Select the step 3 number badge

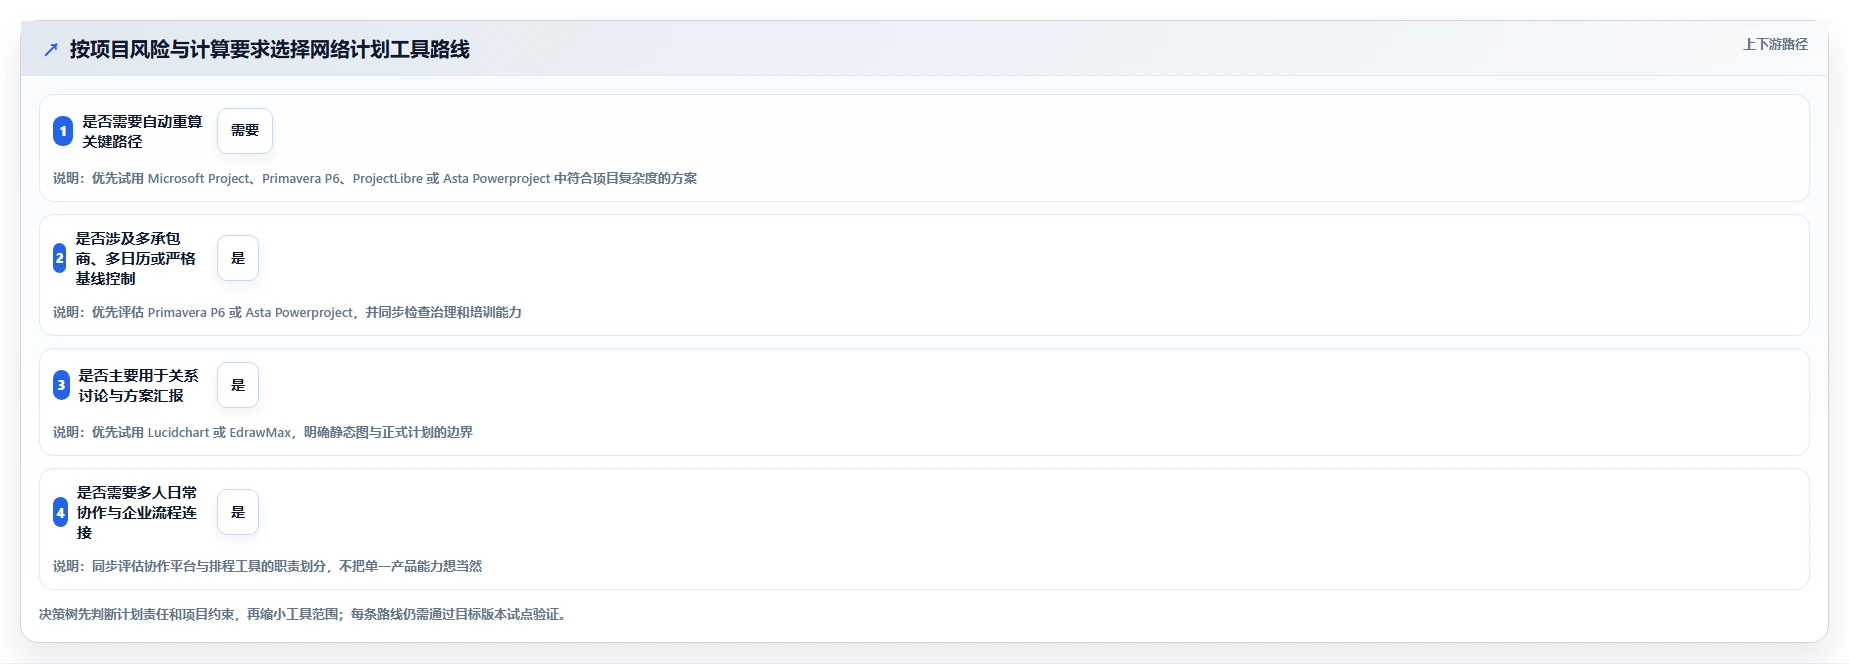point(61,385)
